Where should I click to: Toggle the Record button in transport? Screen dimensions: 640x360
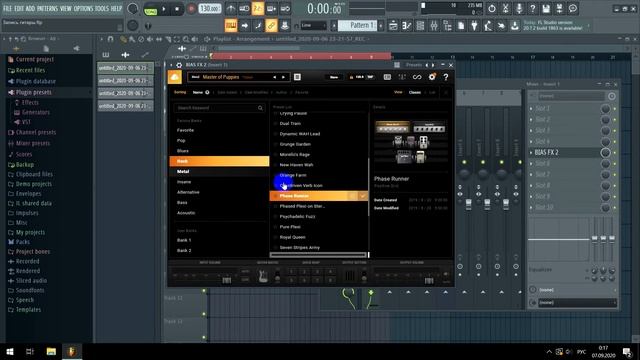(191, 9)
